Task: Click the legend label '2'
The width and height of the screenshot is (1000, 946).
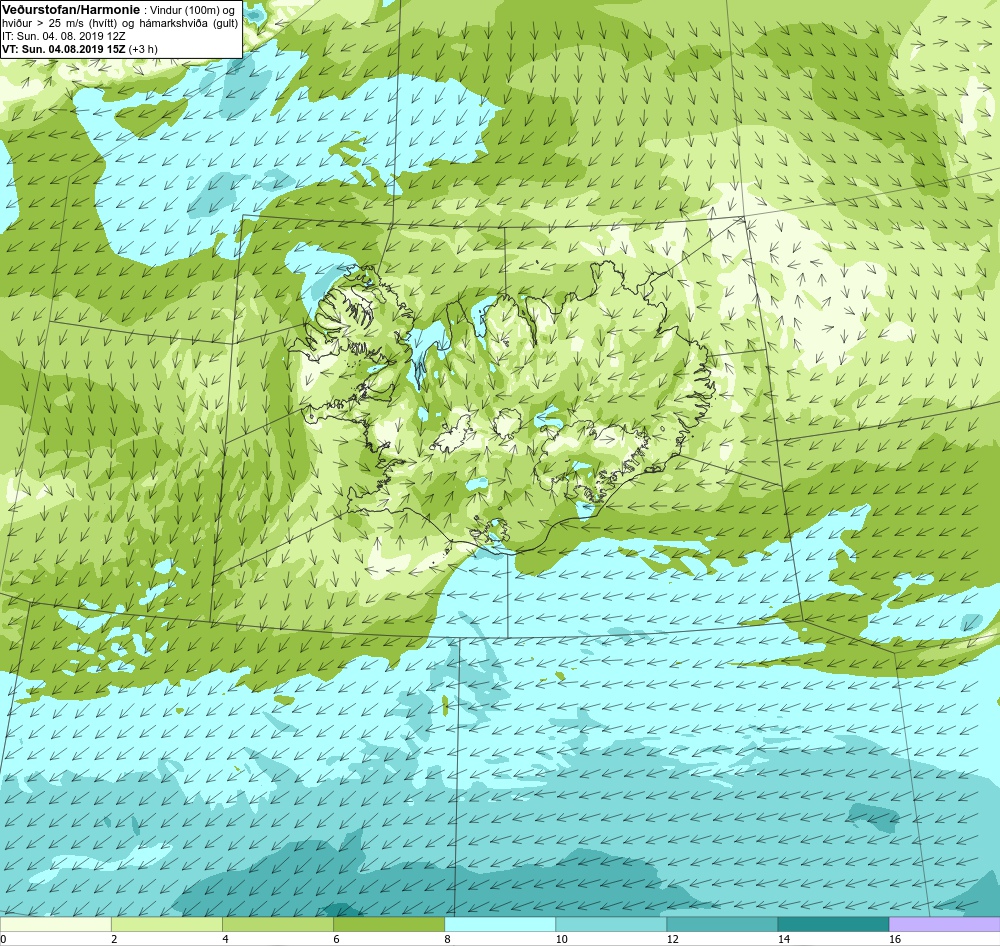Action: point(114,939)
